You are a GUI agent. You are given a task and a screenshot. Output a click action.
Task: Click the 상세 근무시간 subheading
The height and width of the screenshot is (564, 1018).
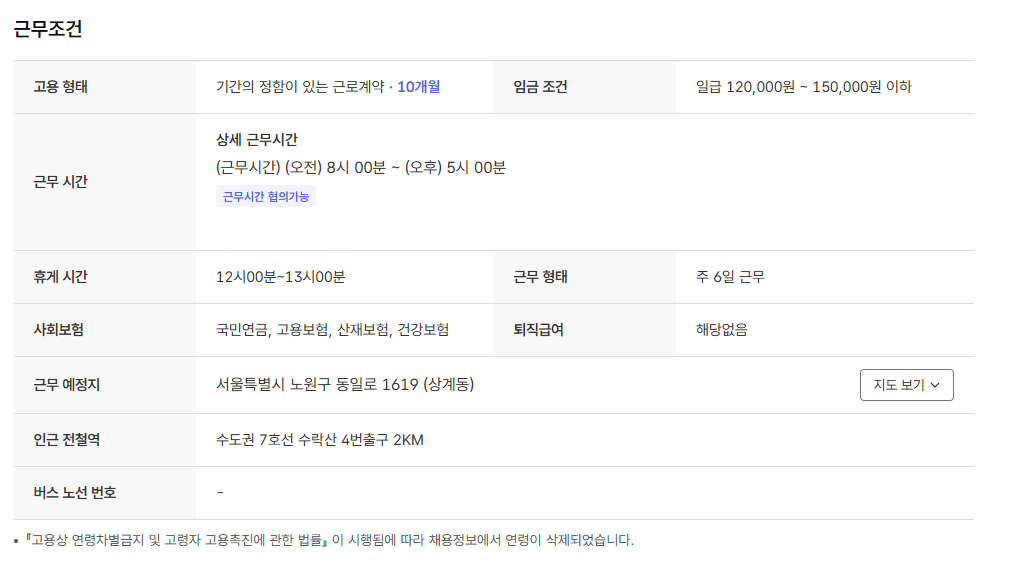pyautogui.click(x=257, y=140)
